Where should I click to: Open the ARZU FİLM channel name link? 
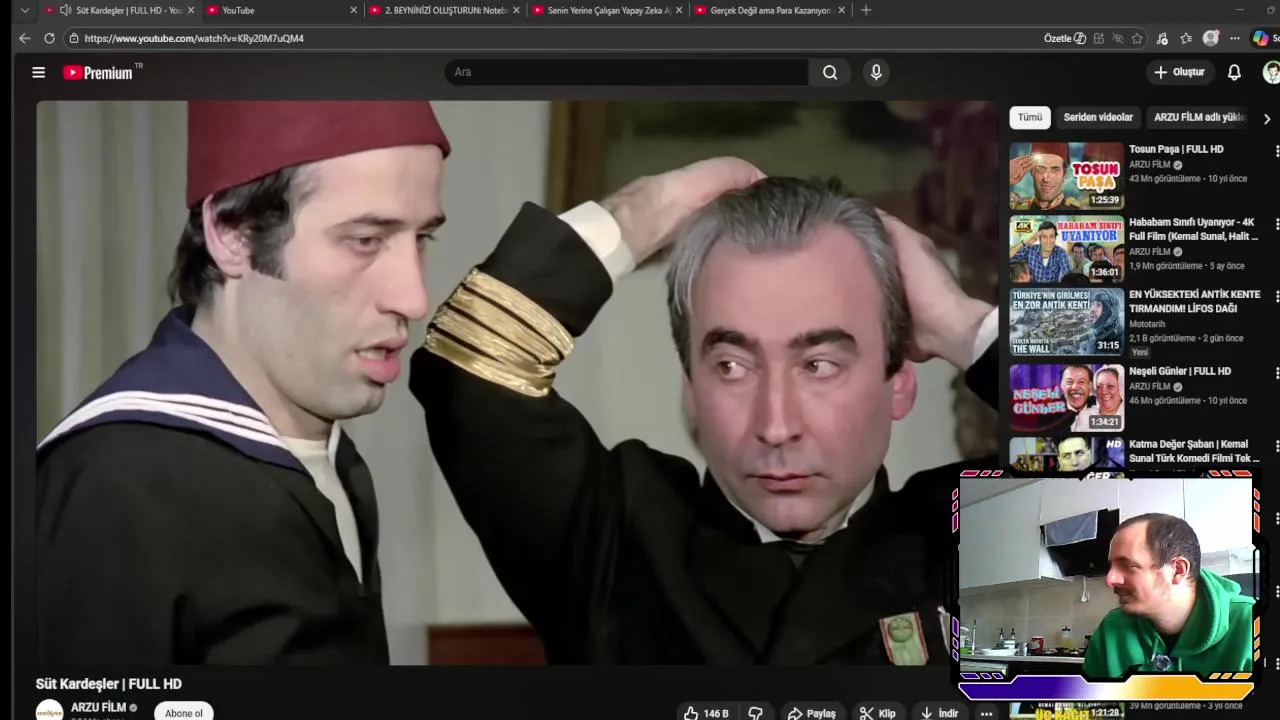pyautogui.click(x=98, y=707)
